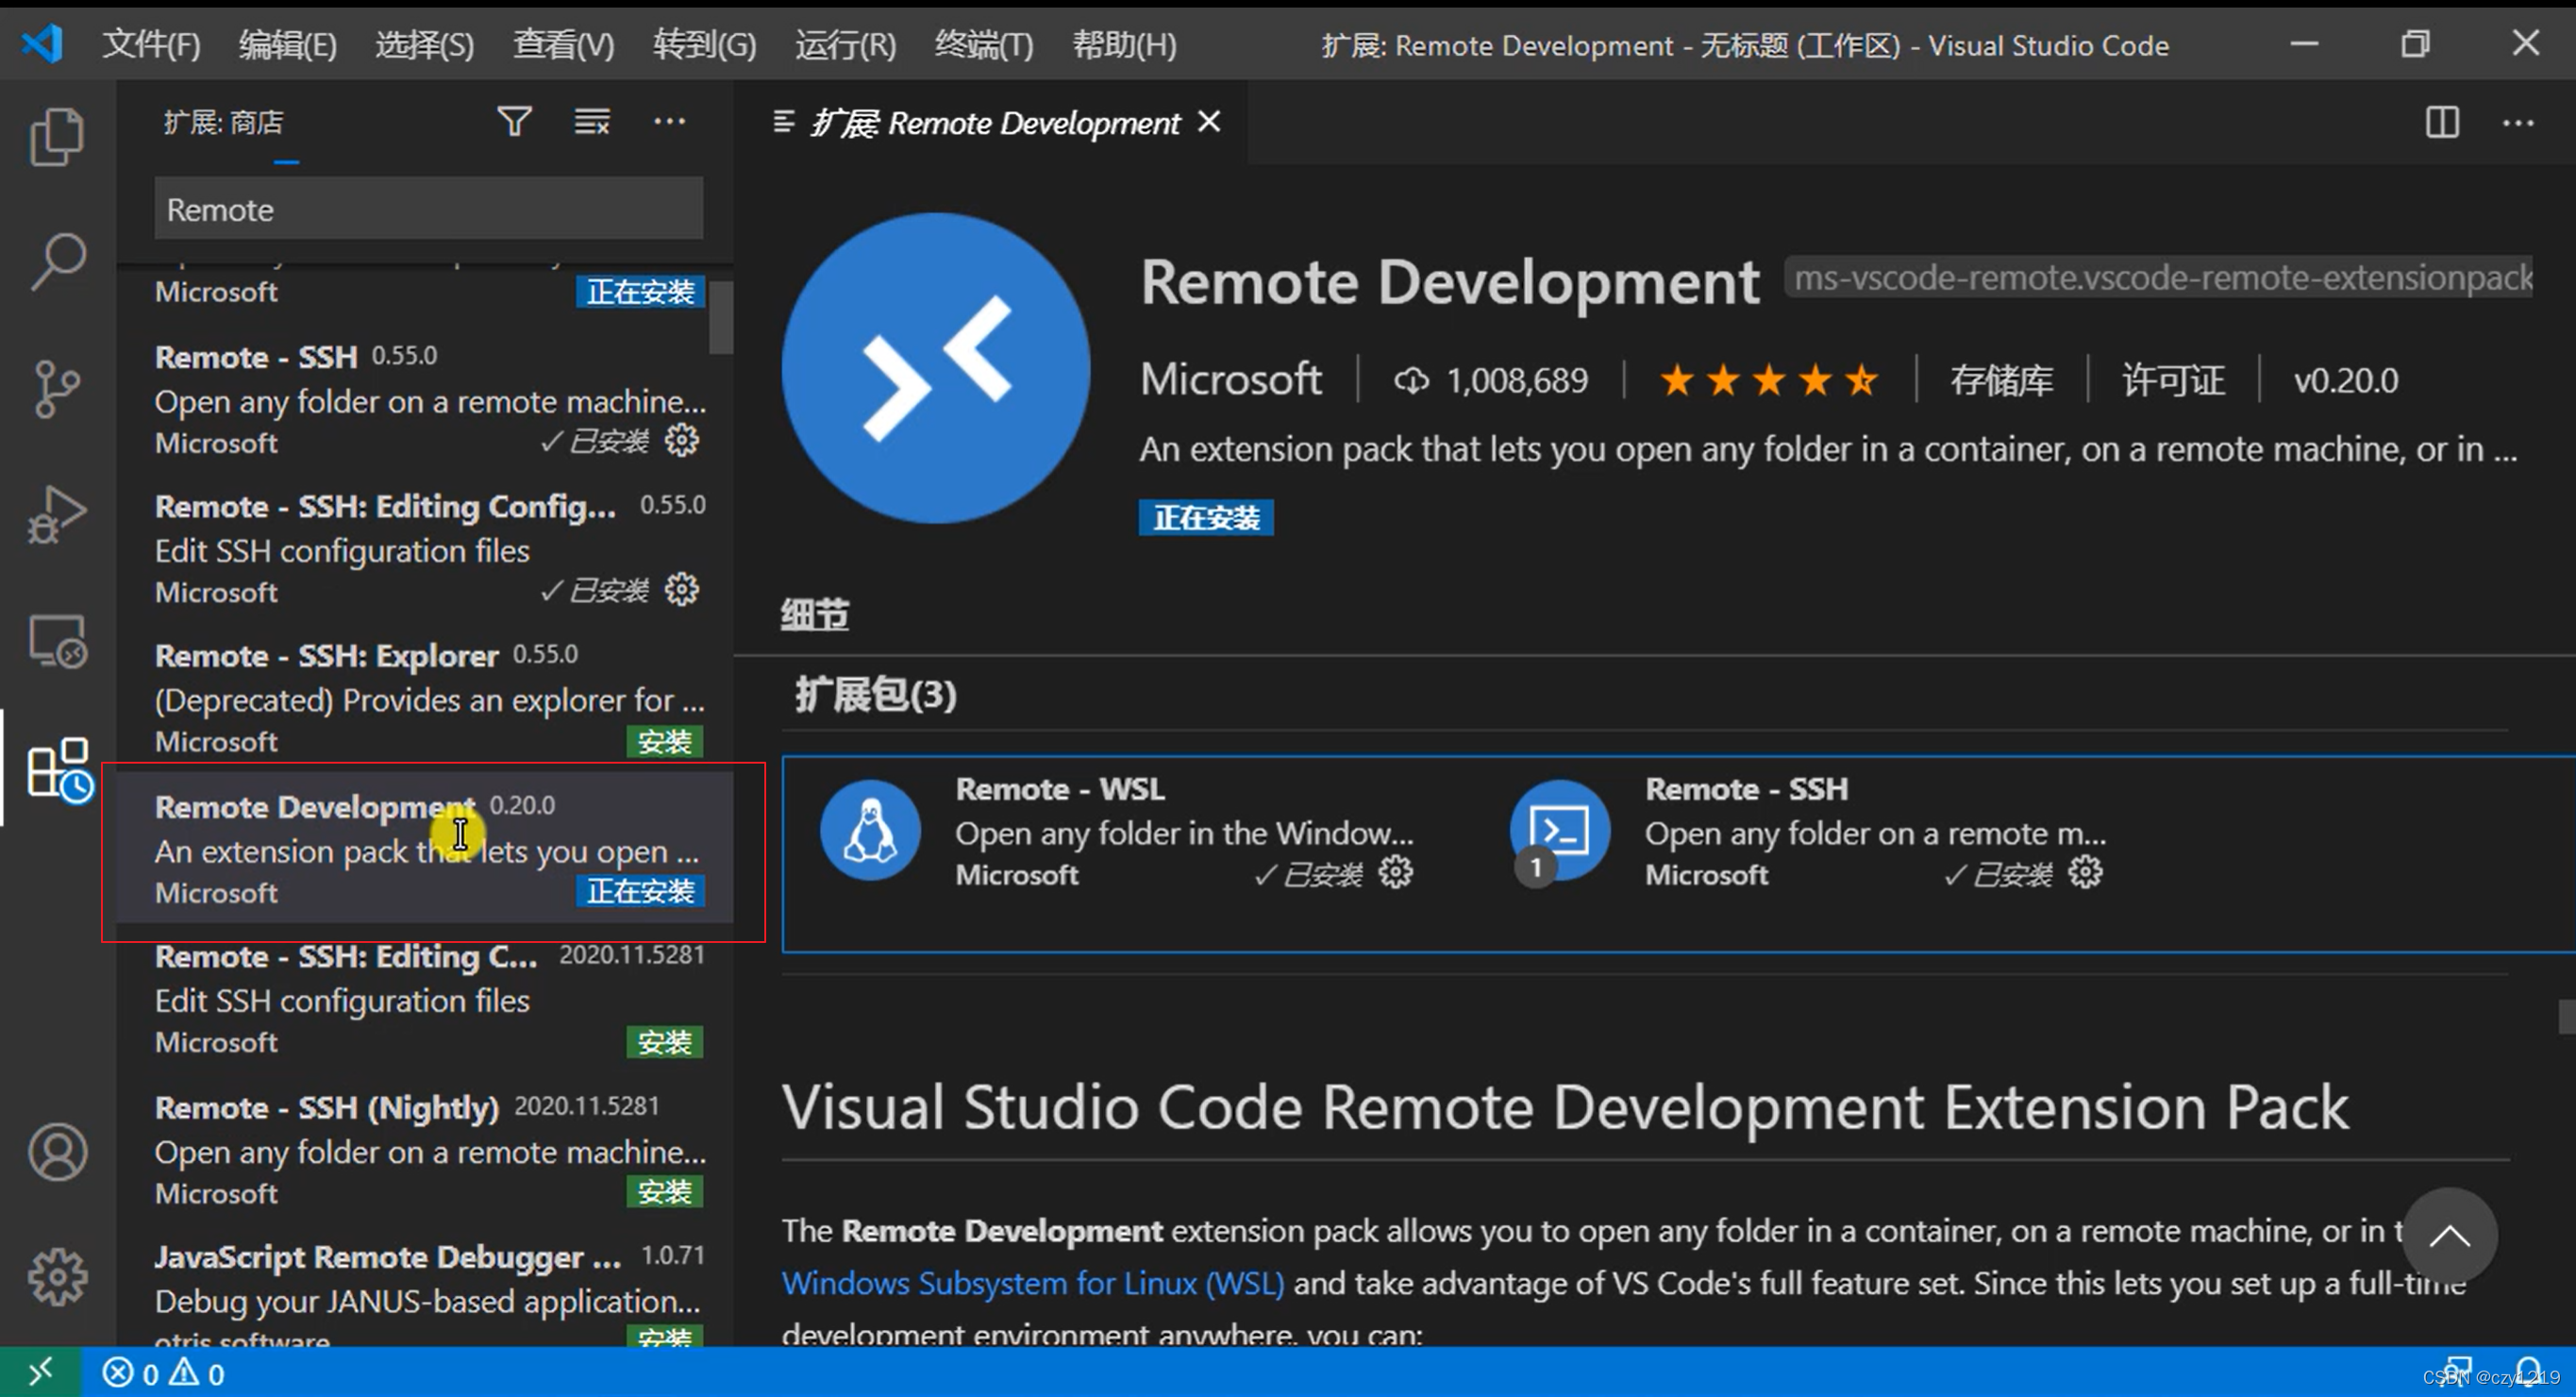This screenshot has width=2576, height=1397.
Task: Open gear menu for Remote - WSL in pack
Action: tap(1395, 873)
